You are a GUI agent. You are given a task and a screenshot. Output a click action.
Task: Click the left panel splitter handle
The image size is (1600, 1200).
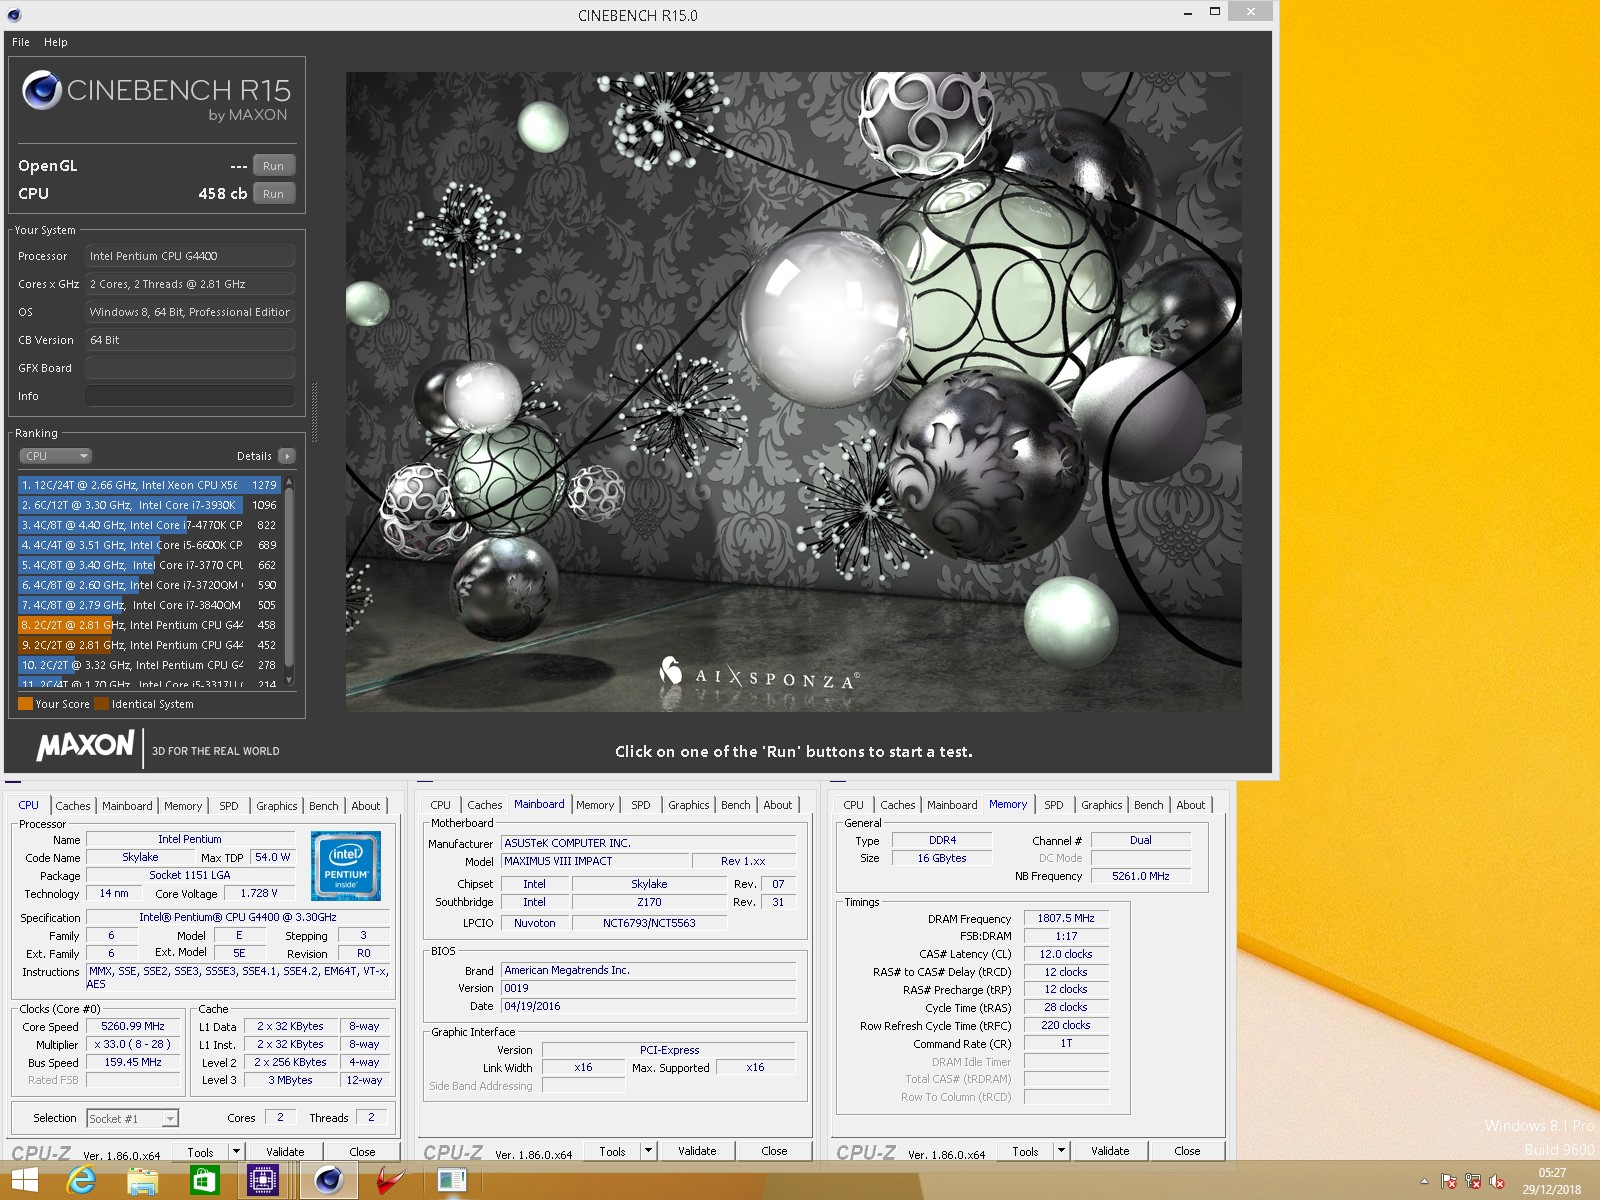(314, 412)
